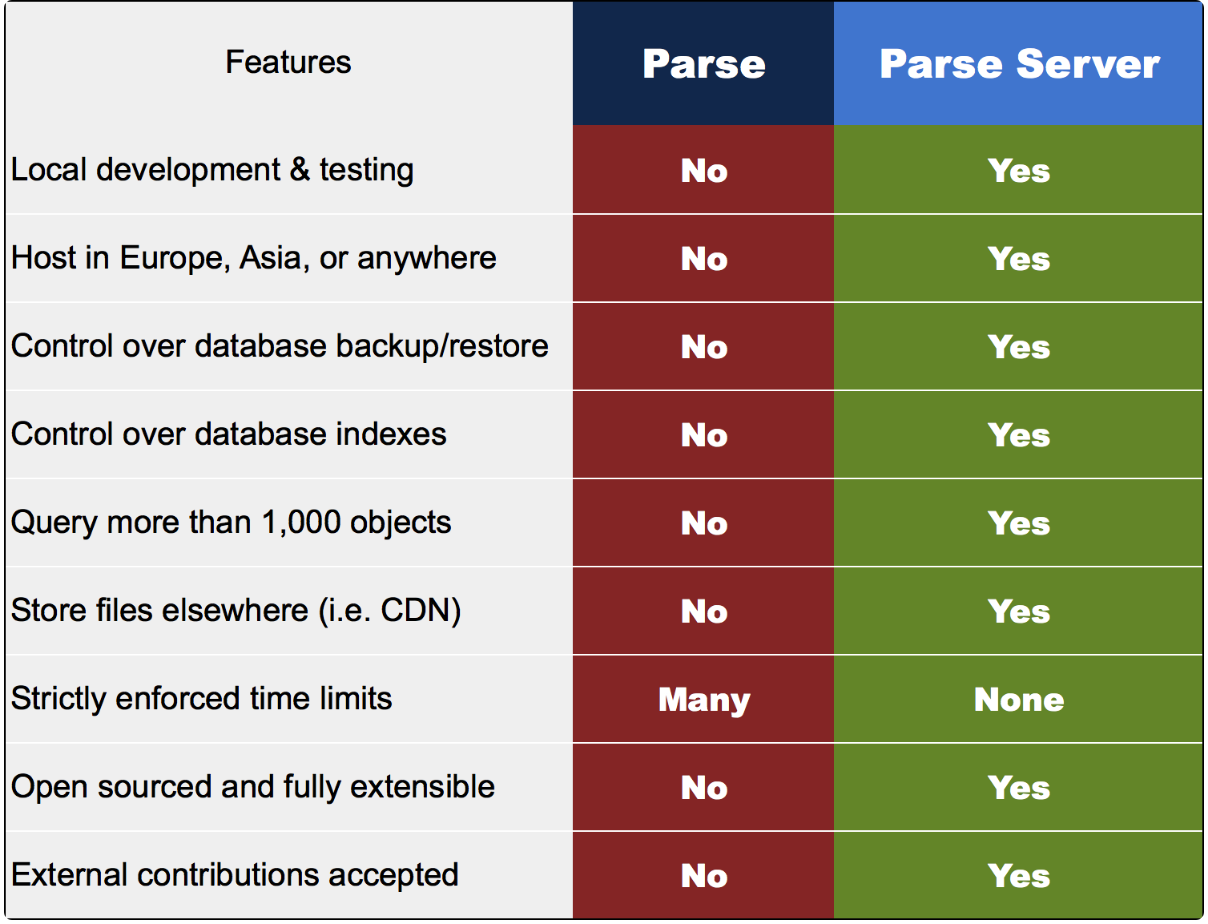Click the red Many cell under Parse

(x=703, y=699)
